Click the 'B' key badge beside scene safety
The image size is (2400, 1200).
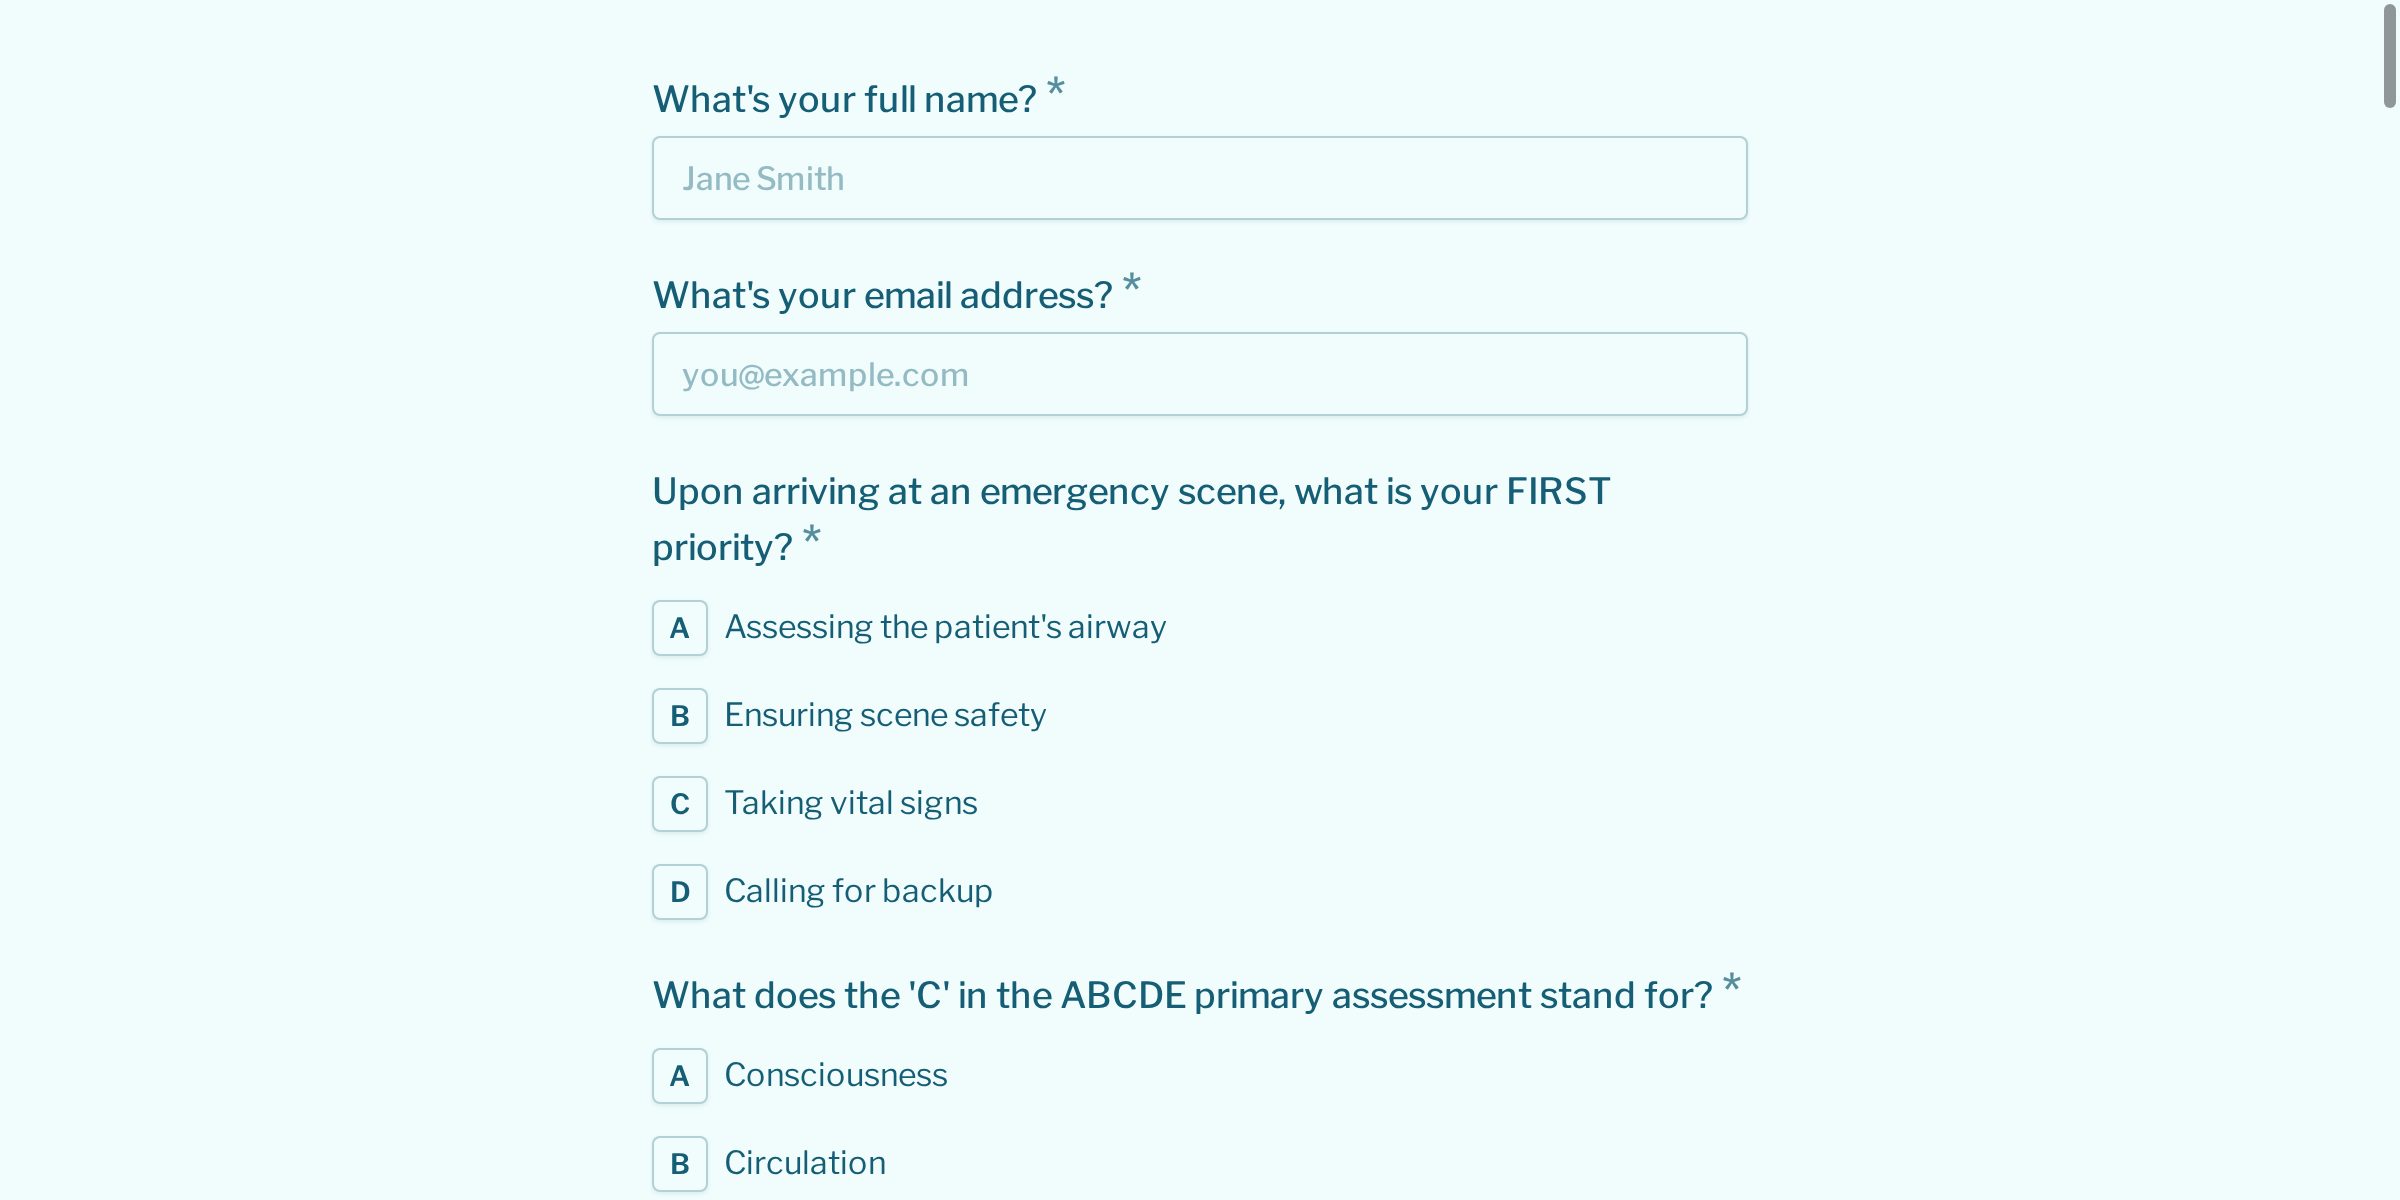680,716
